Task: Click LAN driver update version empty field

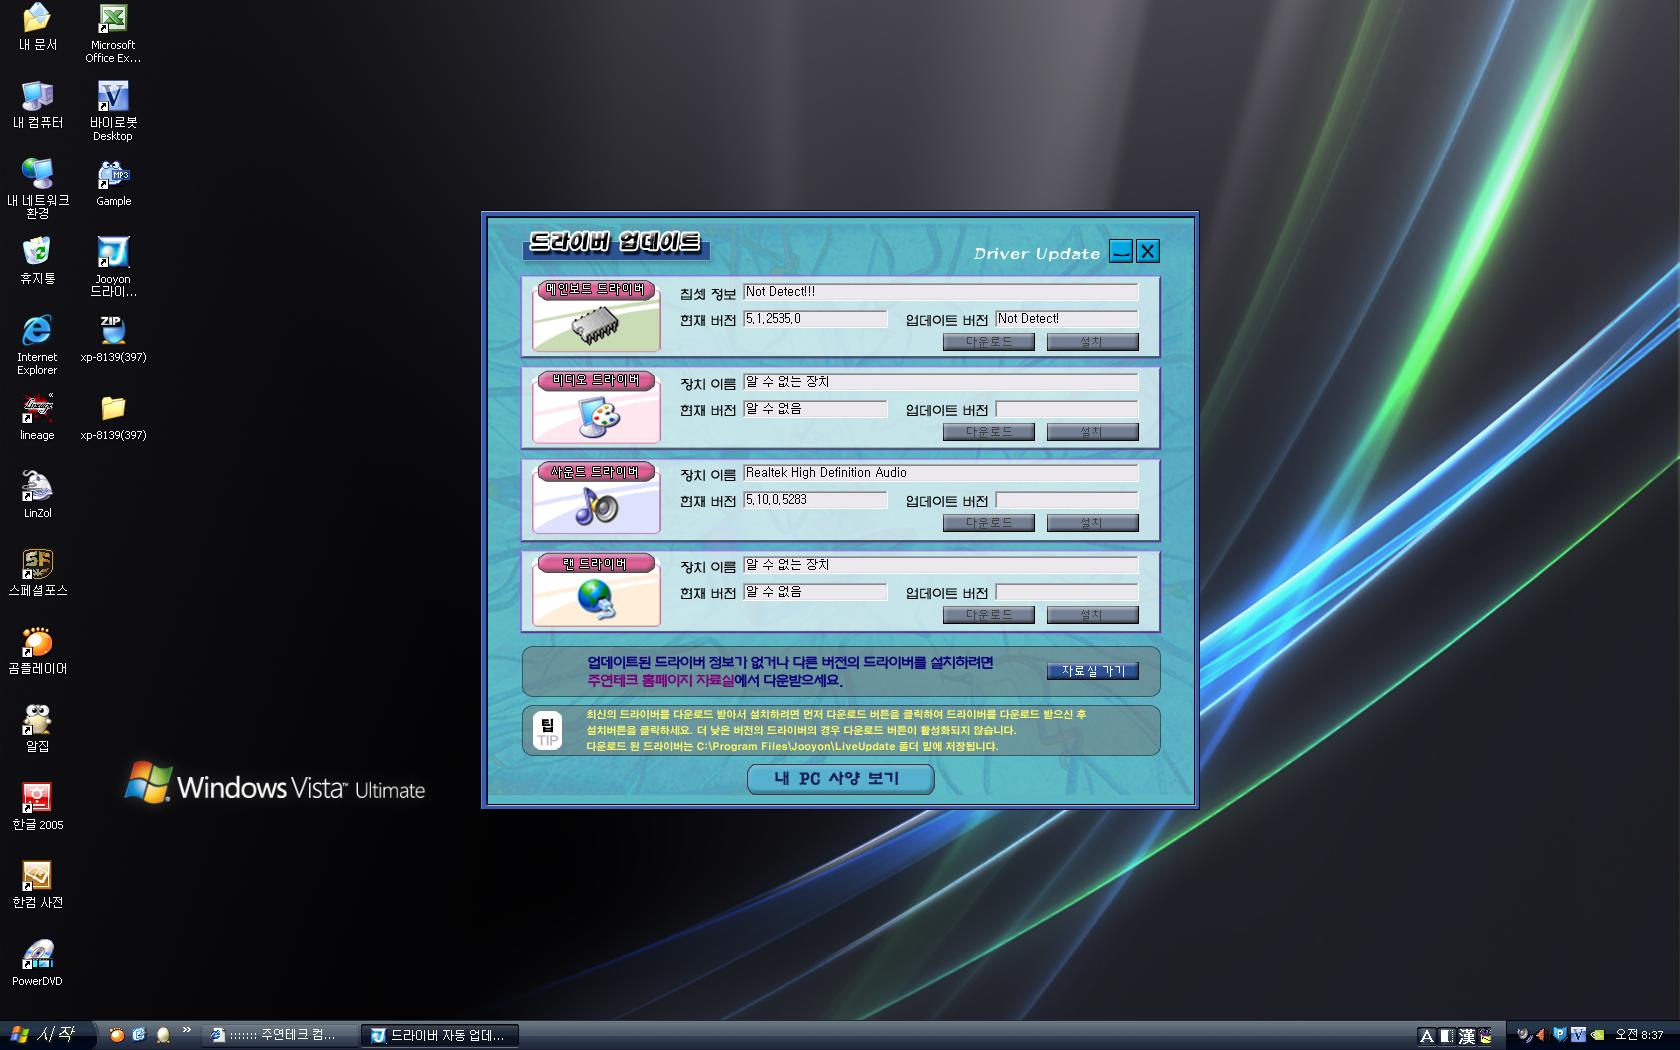Action: [x=1067, y=592]
